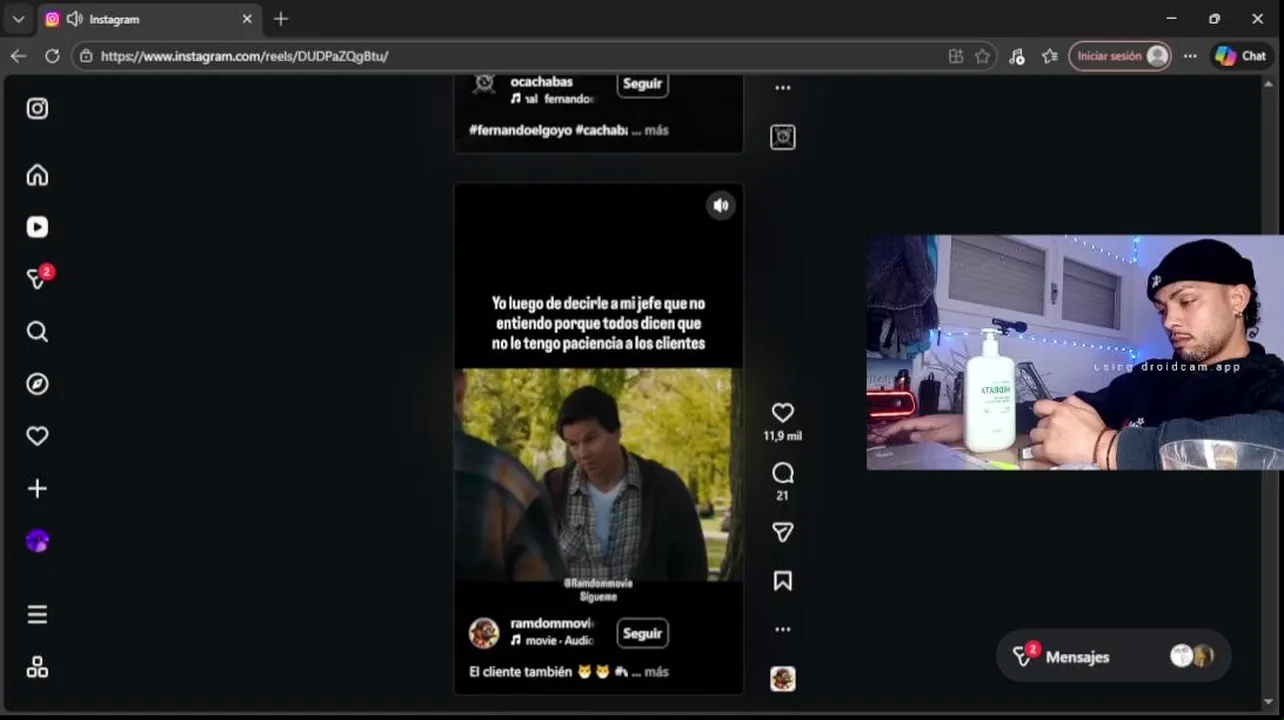The image size is (1284, 720).
Task: Open the music notes toolbar icon
Action: [1016, 56]
